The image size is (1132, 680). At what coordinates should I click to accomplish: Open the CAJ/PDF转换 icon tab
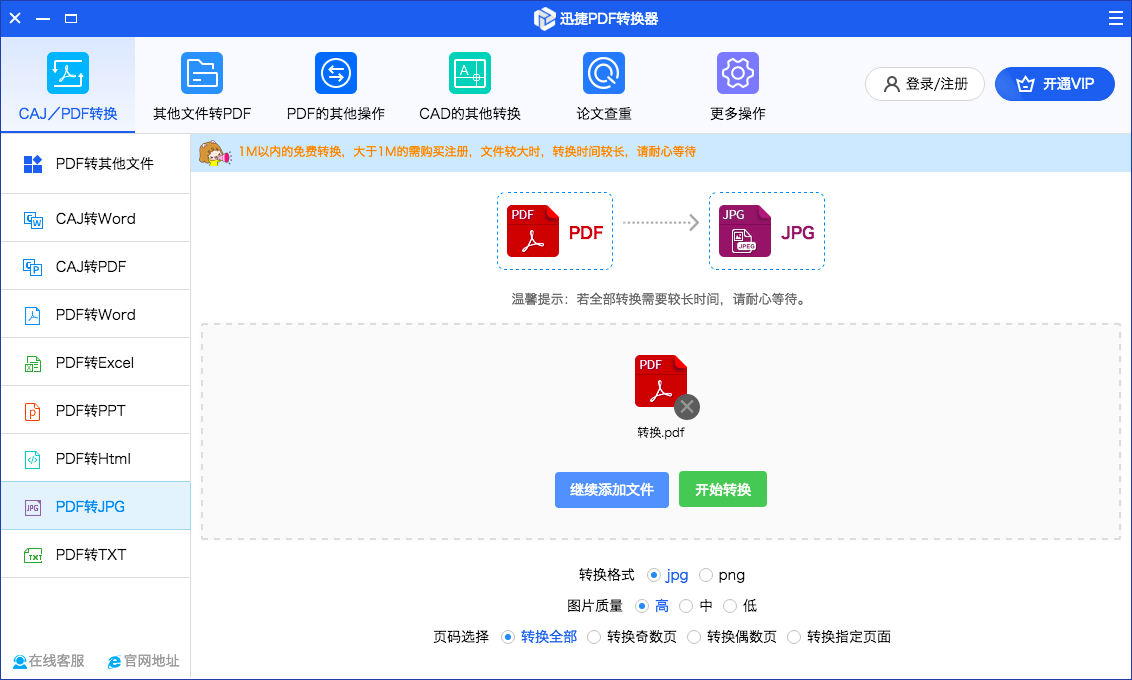point(68,73)
